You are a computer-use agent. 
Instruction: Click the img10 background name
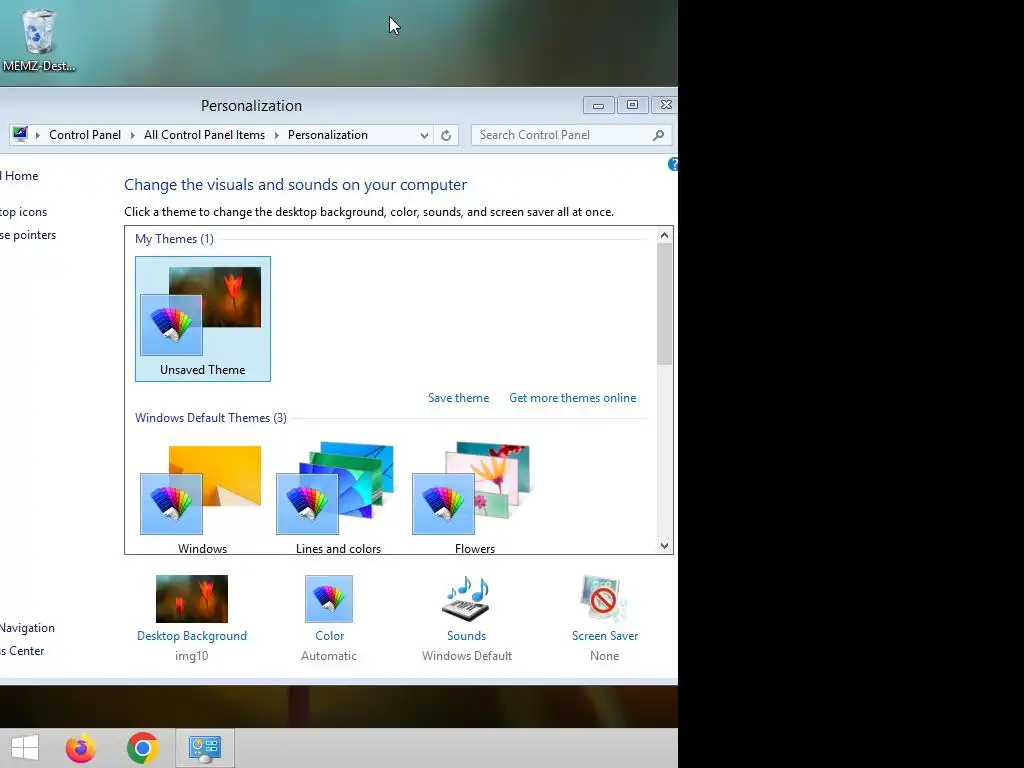[x=191, y=656]
